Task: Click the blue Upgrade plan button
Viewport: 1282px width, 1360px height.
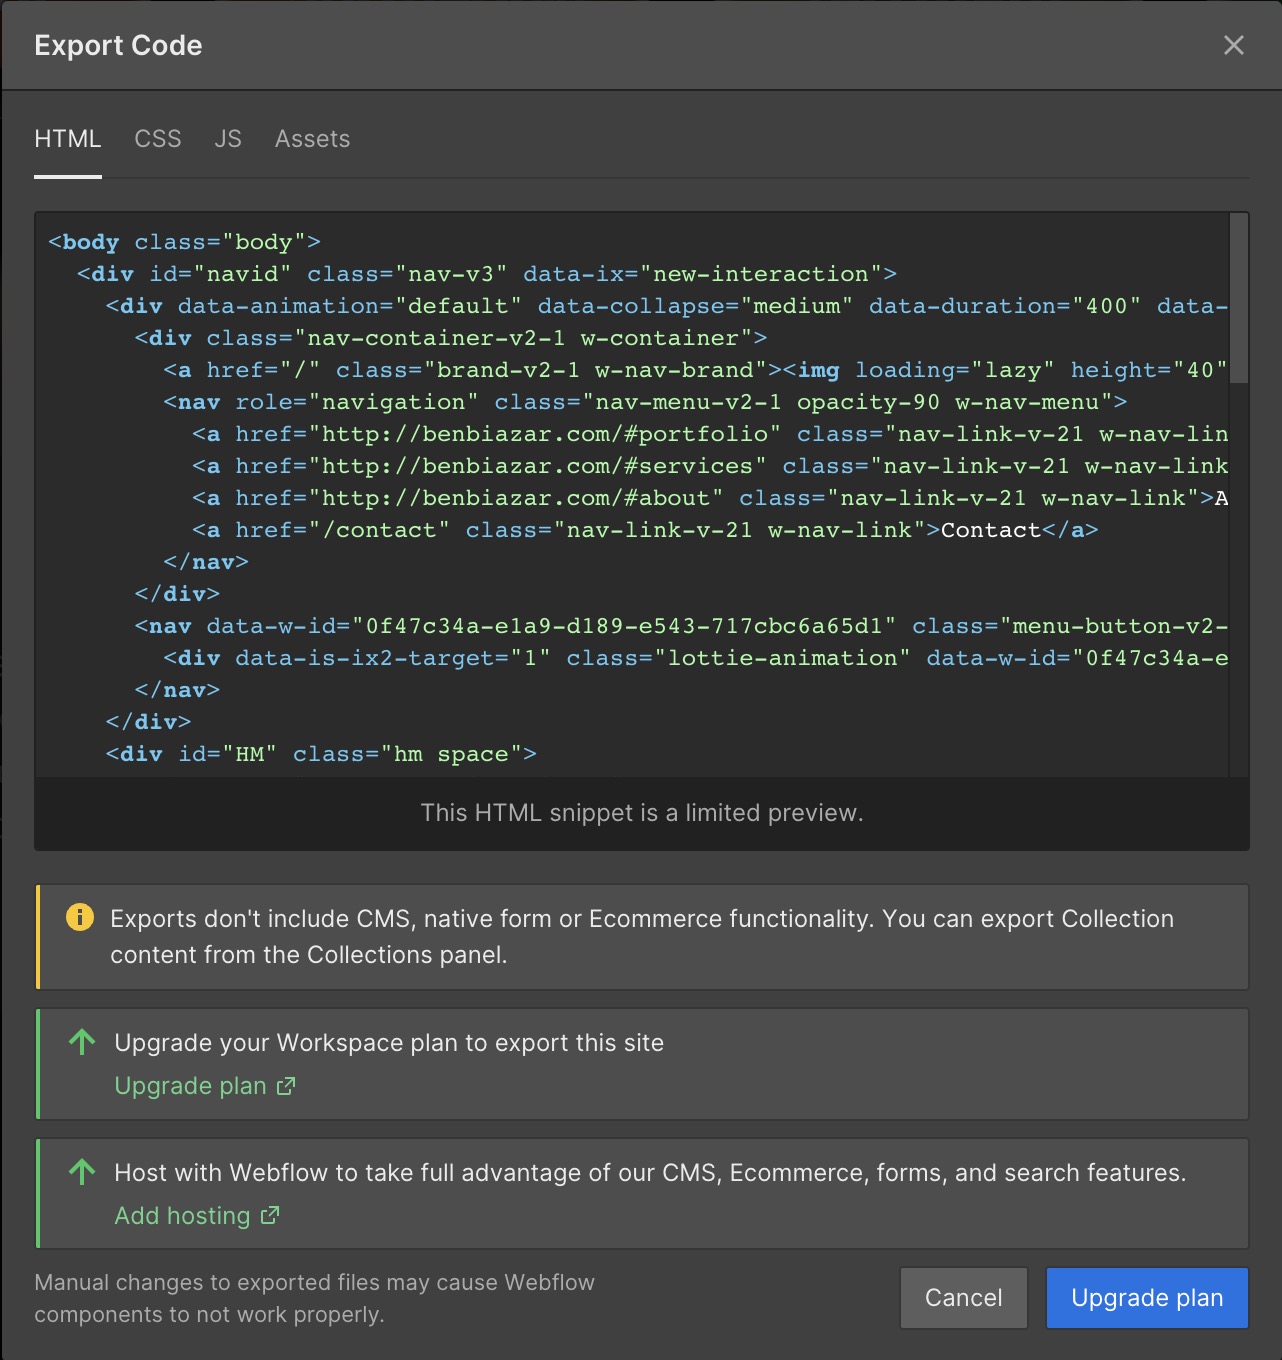Action: coord(1146,1298)
